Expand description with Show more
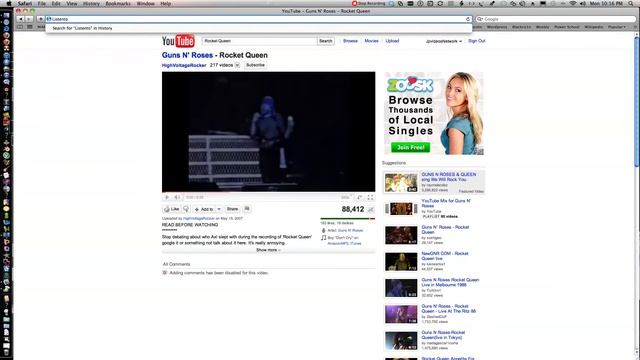Screen dimensions: 640x360 tap(268, 250)
